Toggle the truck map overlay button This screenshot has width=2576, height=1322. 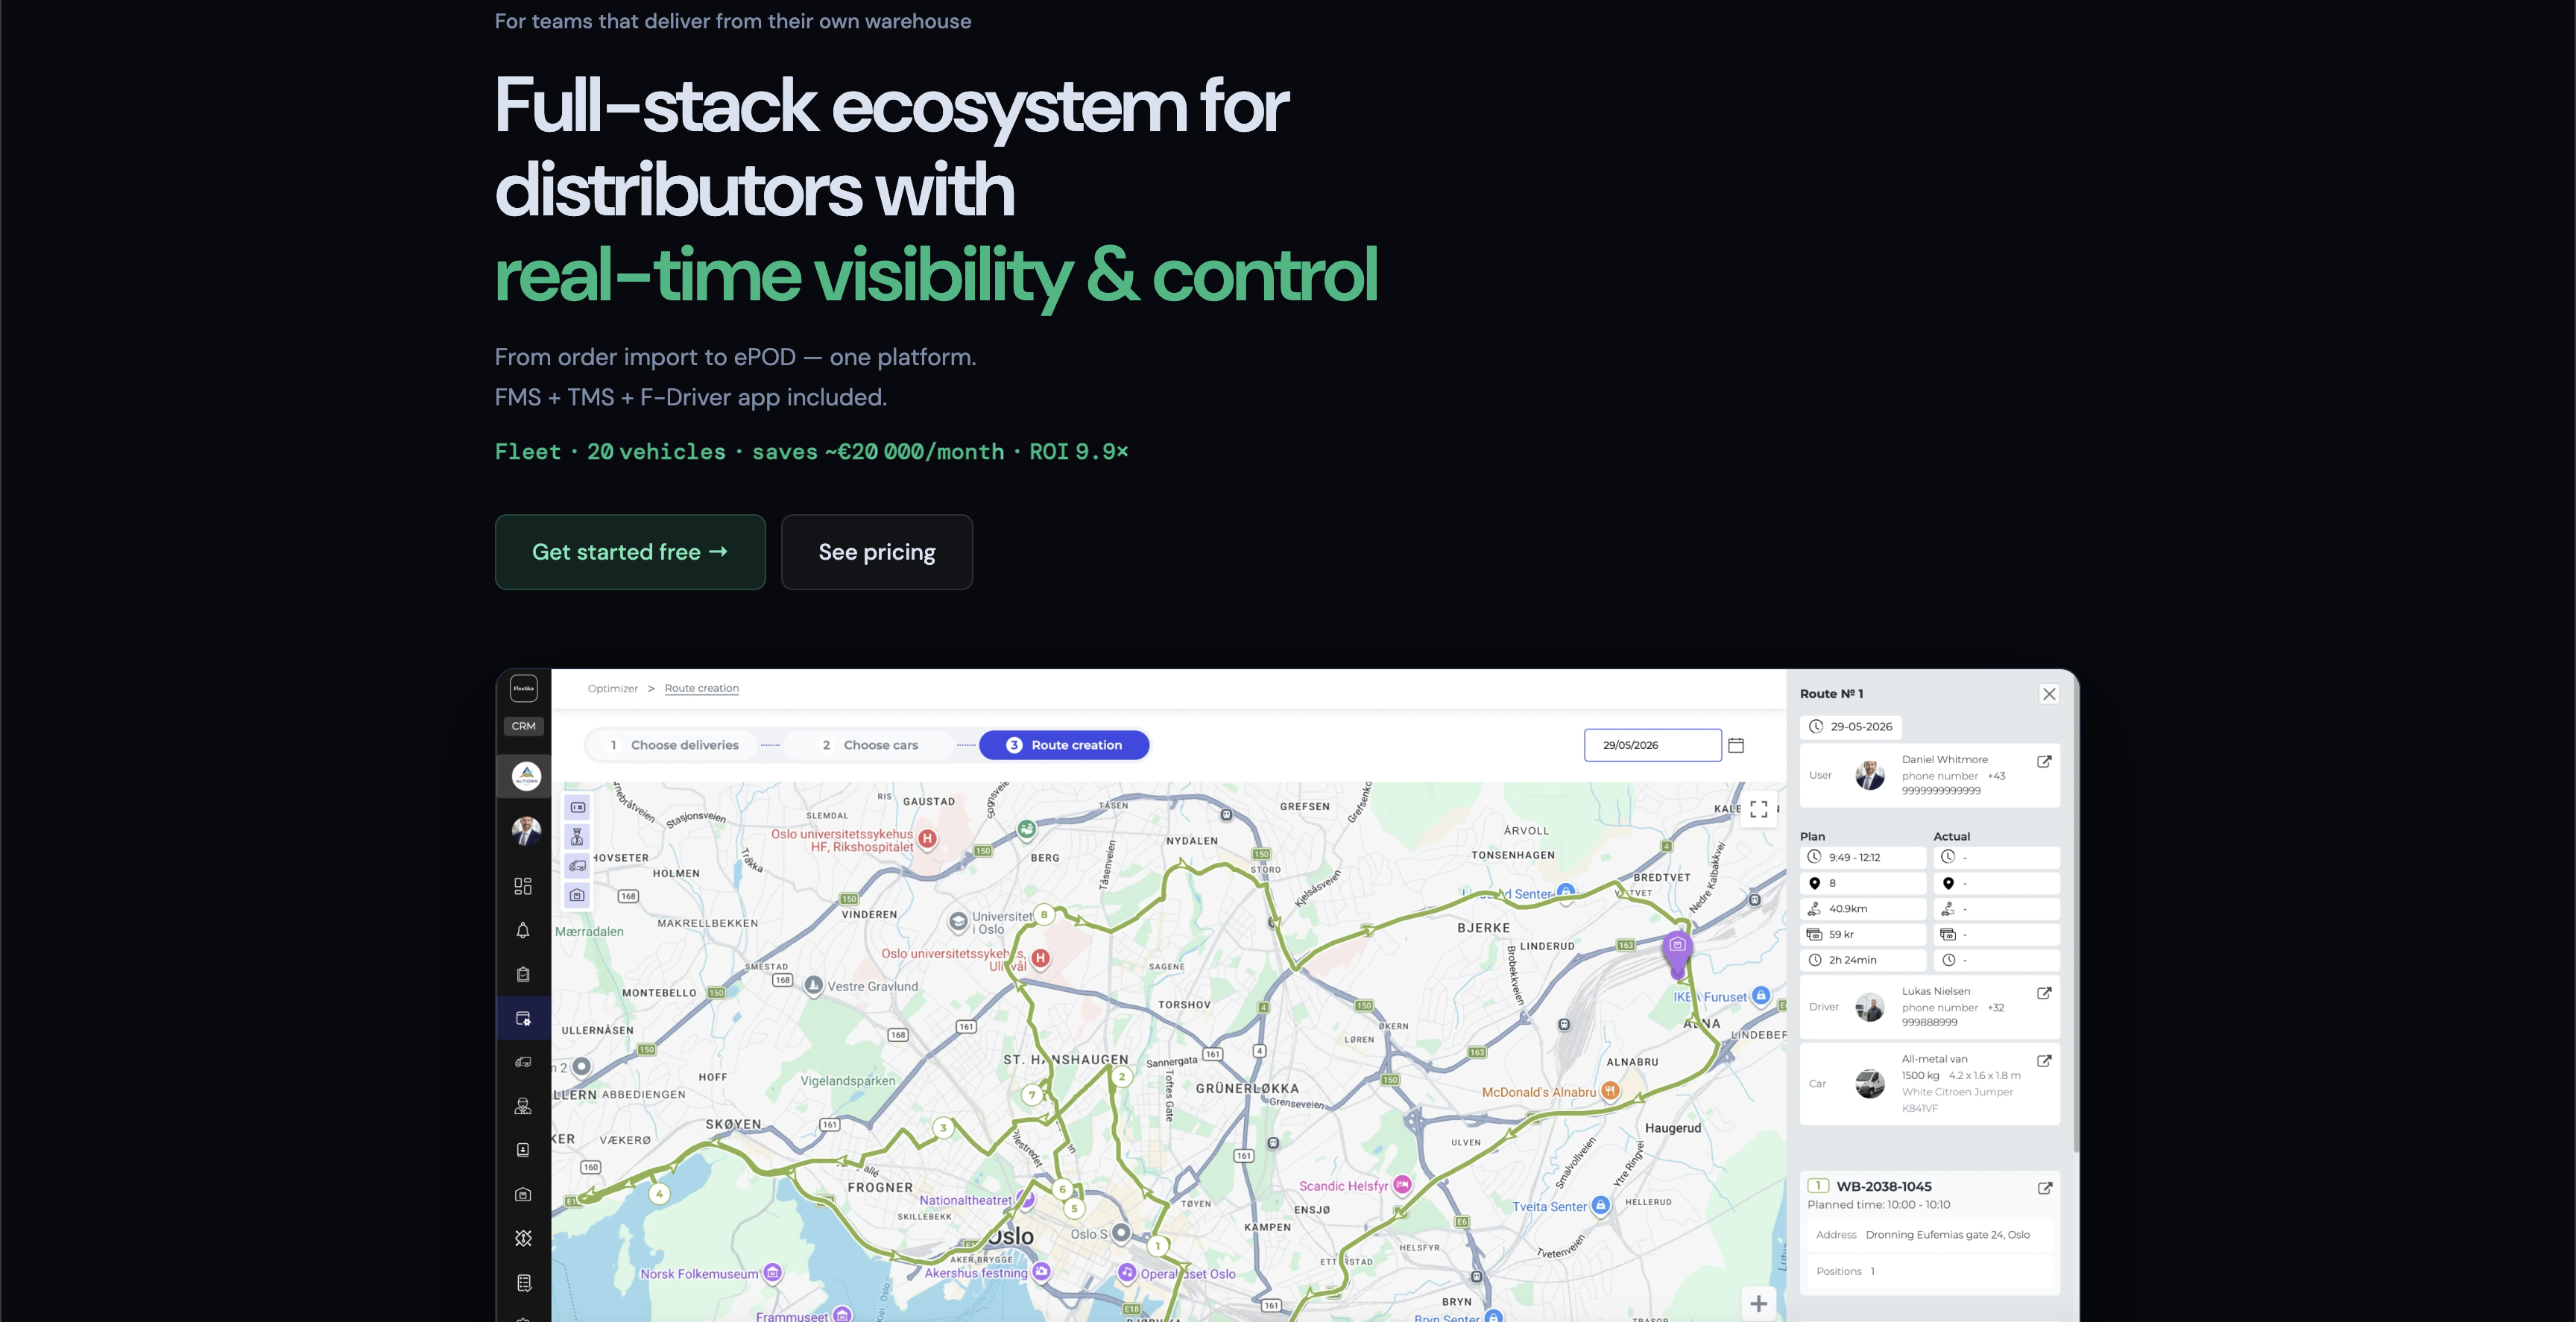coord(577,866)
